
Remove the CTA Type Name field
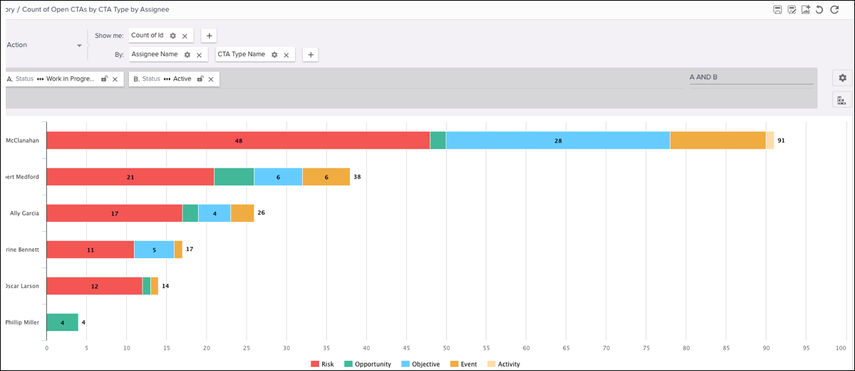287,55
